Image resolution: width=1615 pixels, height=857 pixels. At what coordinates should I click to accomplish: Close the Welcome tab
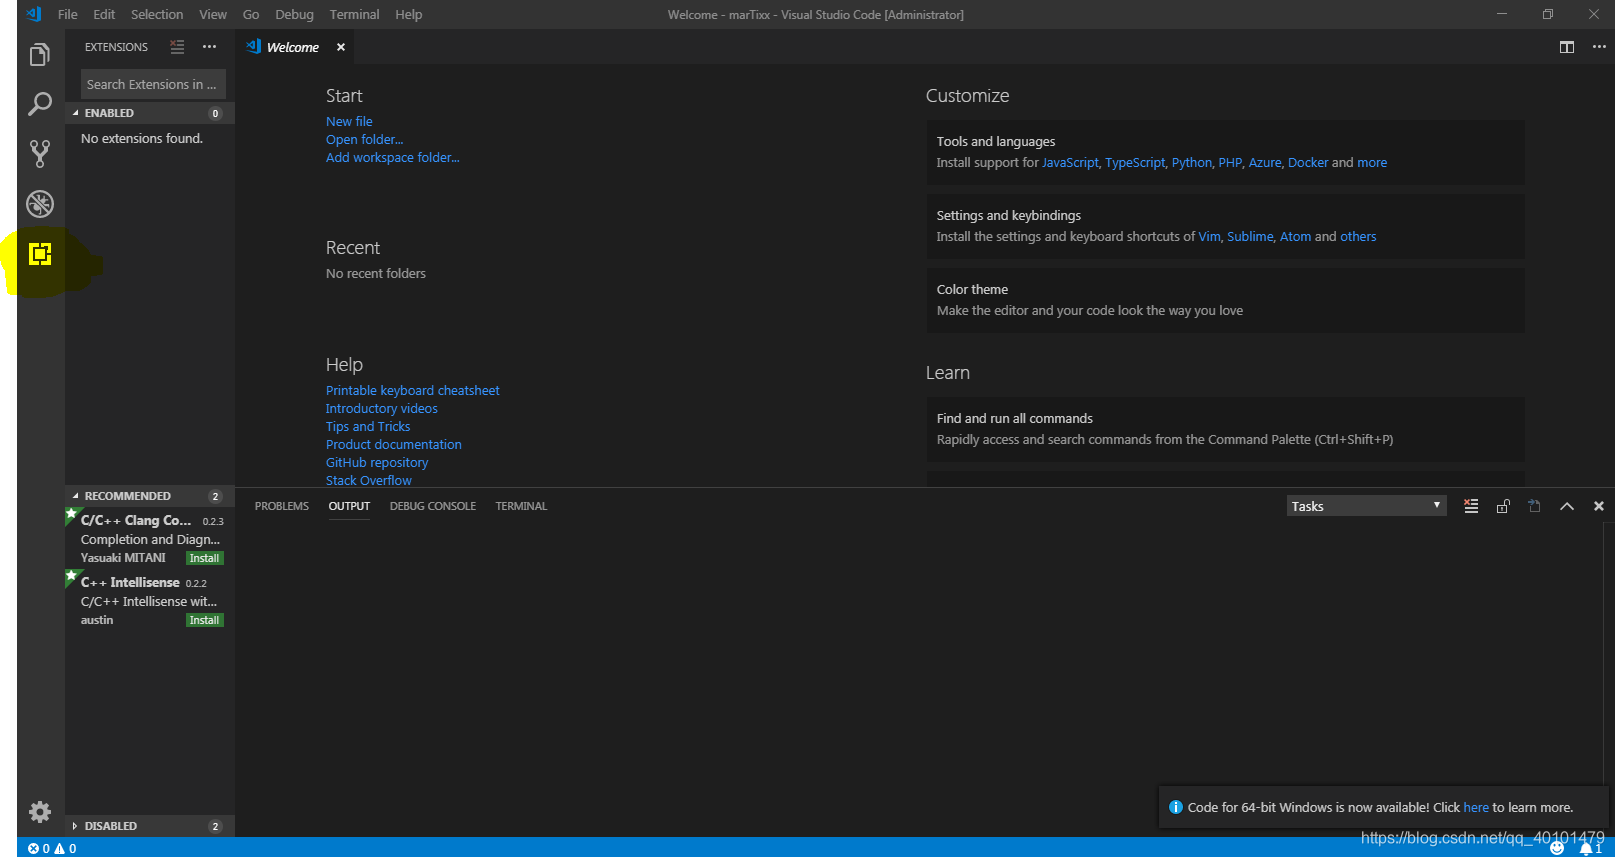coord(341,47)
